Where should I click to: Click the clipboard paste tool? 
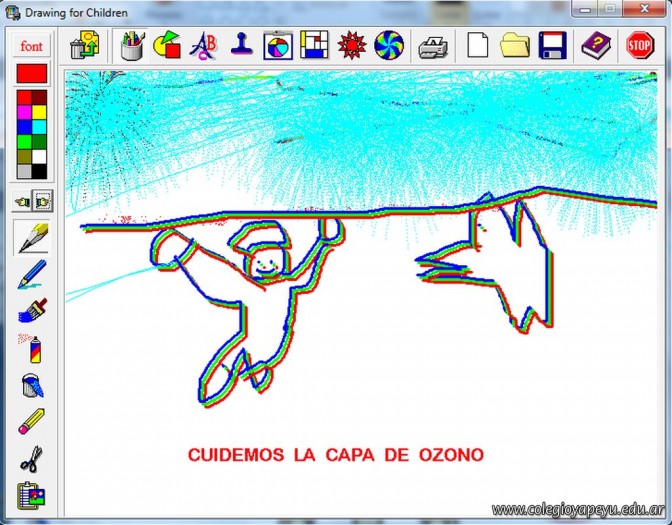click(31, 495)
